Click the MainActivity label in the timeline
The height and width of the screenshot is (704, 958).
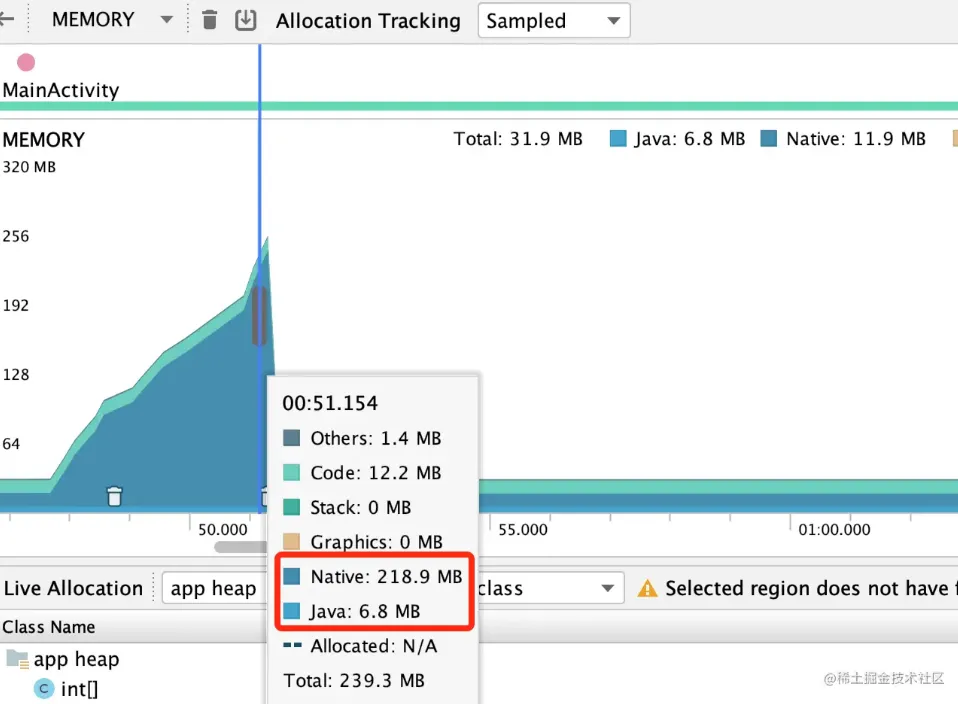61,90
